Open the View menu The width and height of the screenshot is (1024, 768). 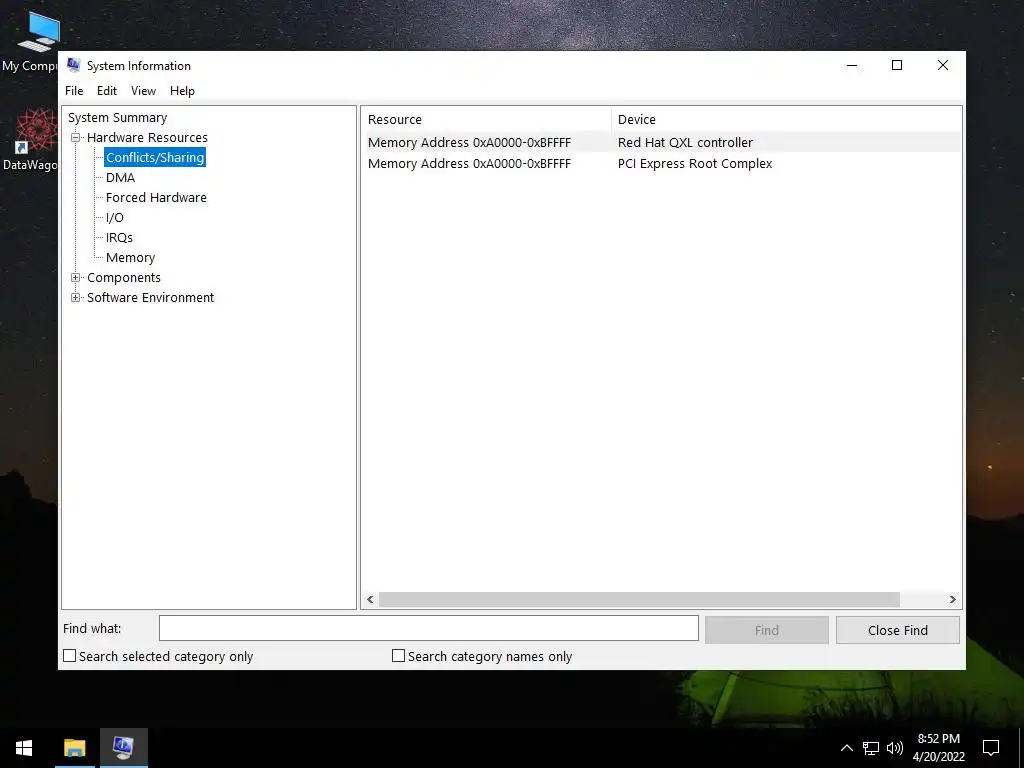(143, 91)
